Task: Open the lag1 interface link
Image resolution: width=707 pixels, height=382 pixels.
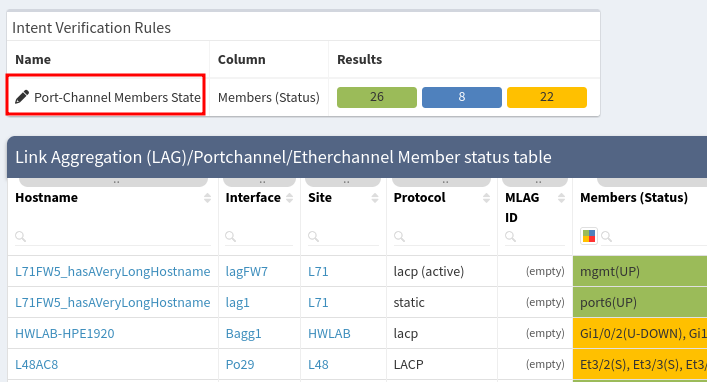Action: pos(237,302)
